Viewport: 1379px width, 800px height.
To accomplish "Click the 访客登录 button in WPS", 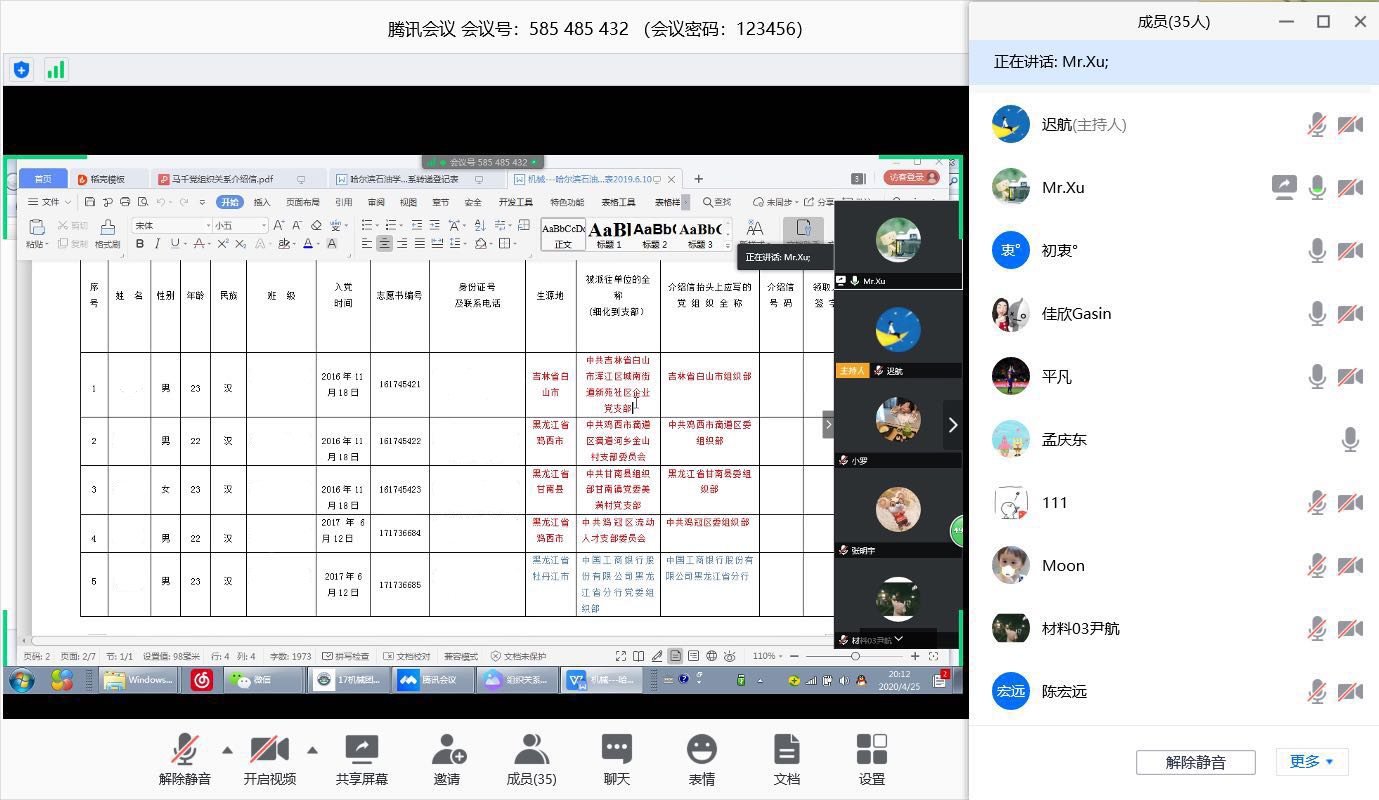I will tap(912, 178).
